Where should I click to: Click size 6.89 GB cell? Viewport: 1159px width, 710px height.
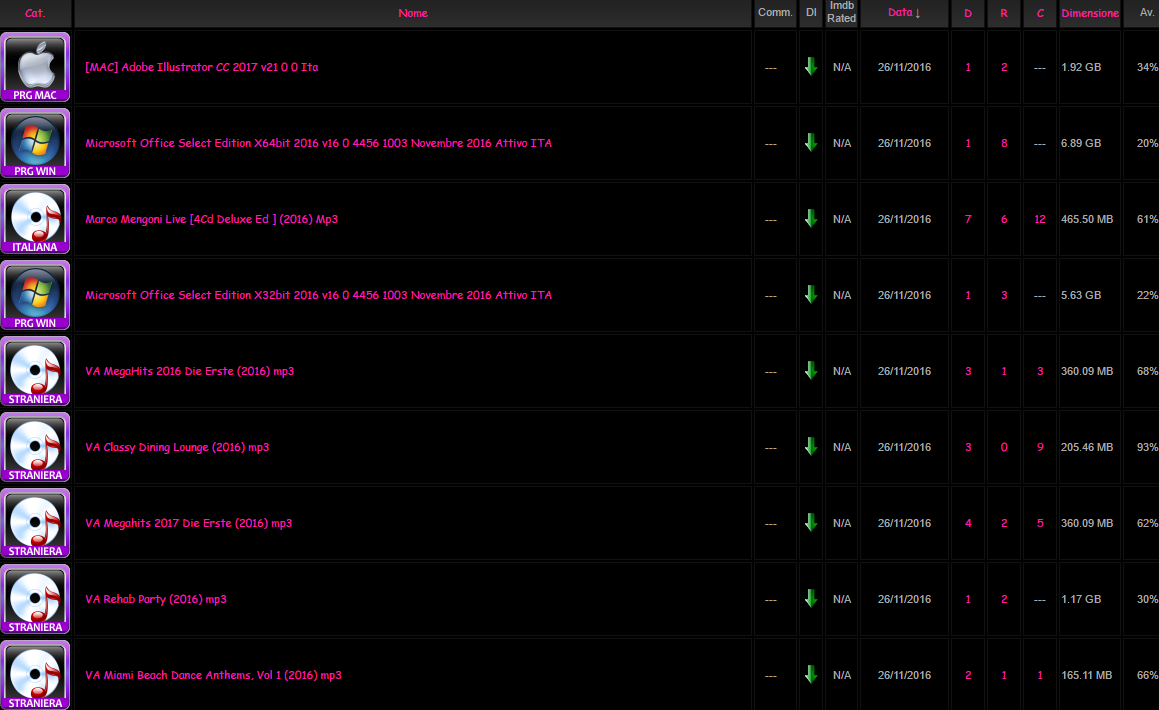tap(1081, 143)
